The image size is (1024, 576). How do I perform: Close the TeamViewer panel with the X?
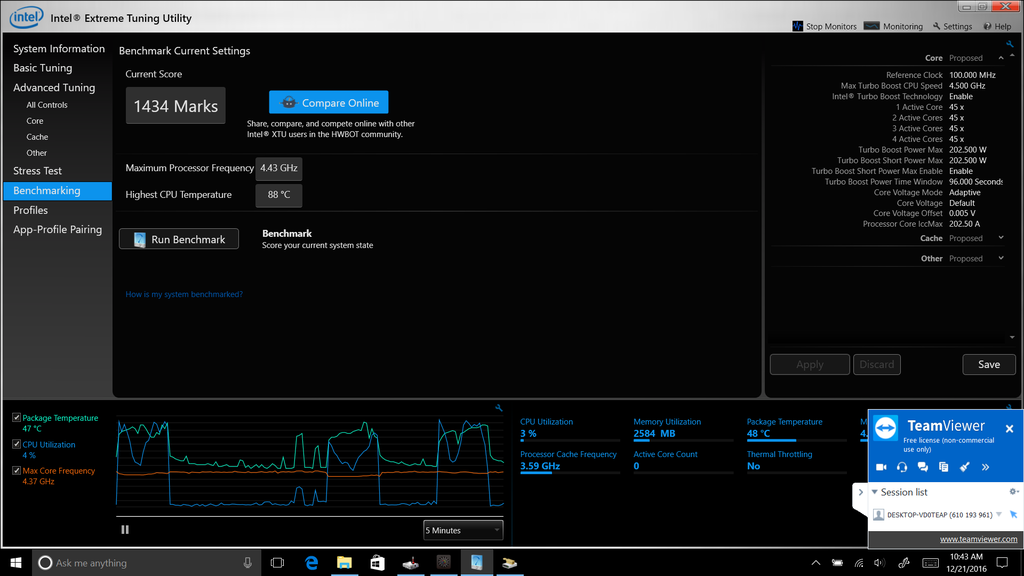1010,428
